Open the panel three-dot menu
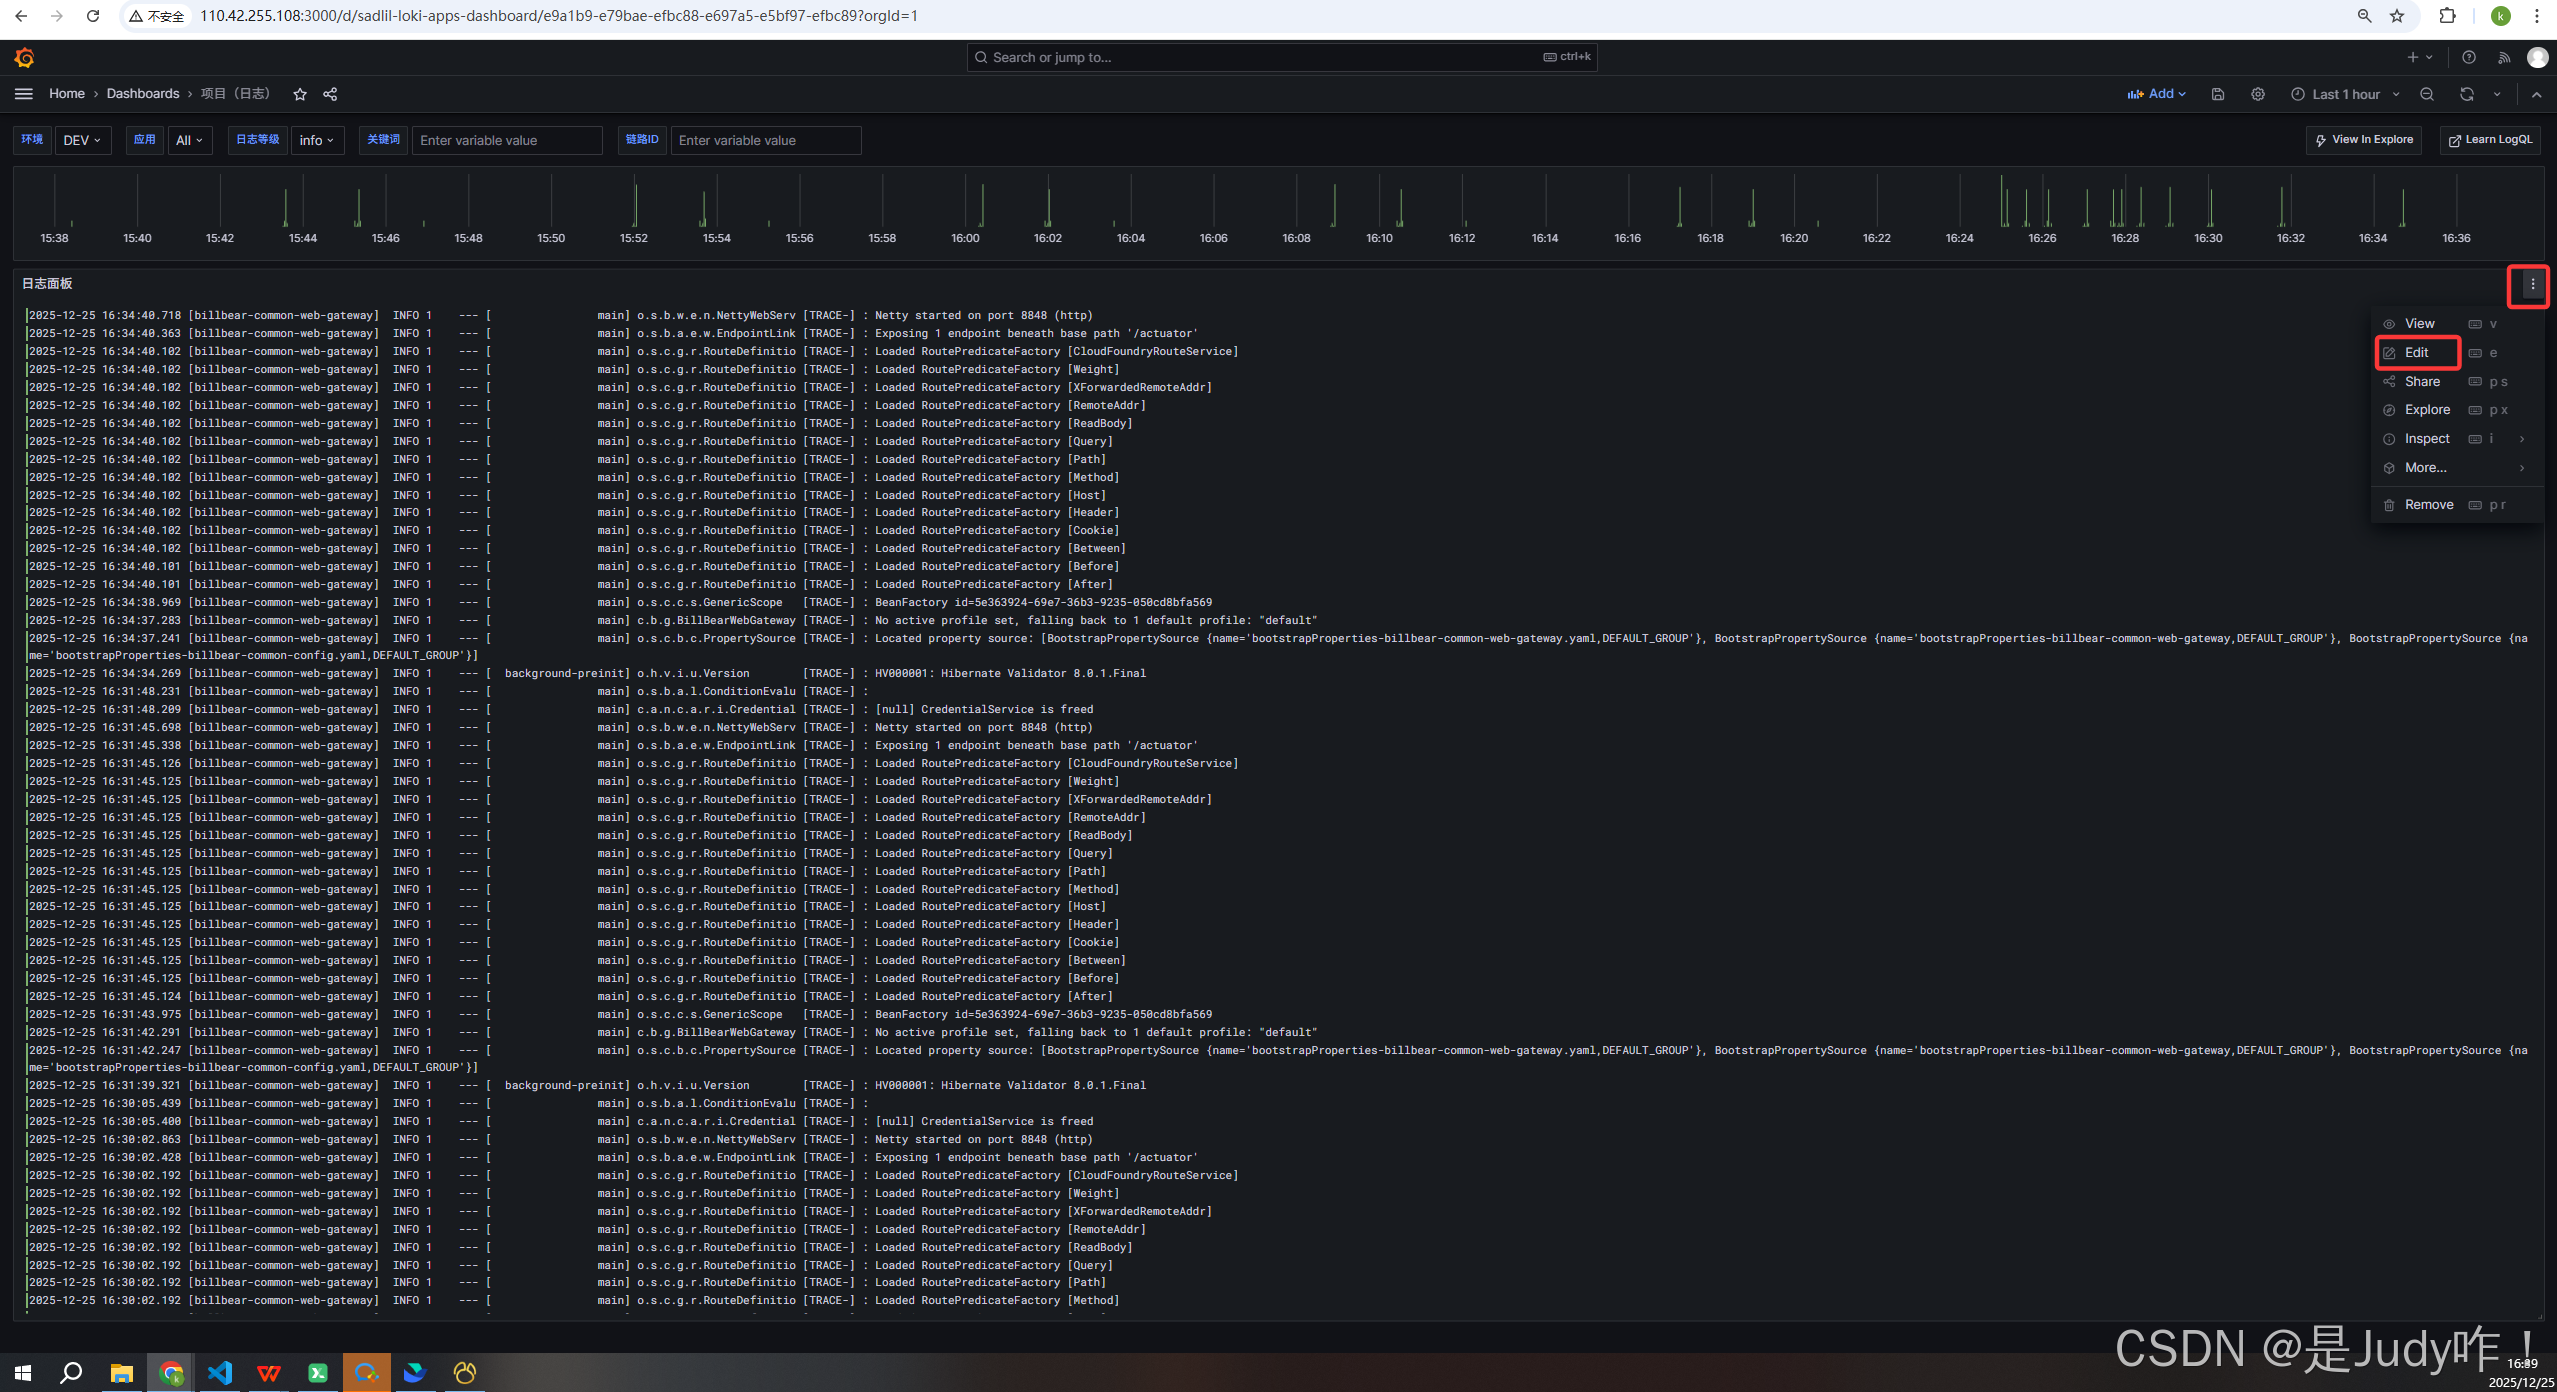The width and height of the screenshot is (2557, 1392). pyautogui.click(x=2532, y=285)
